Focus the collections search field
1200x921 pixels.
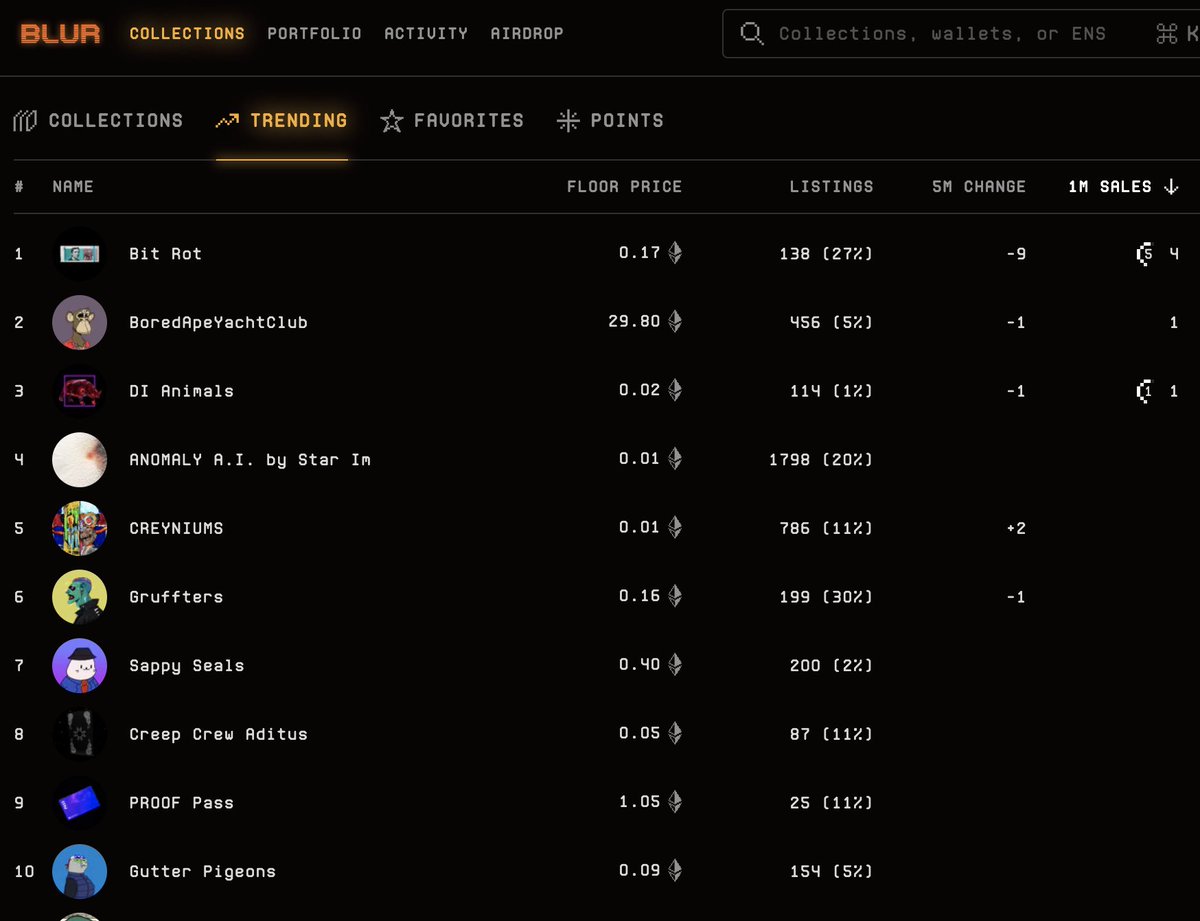[960, 34]
